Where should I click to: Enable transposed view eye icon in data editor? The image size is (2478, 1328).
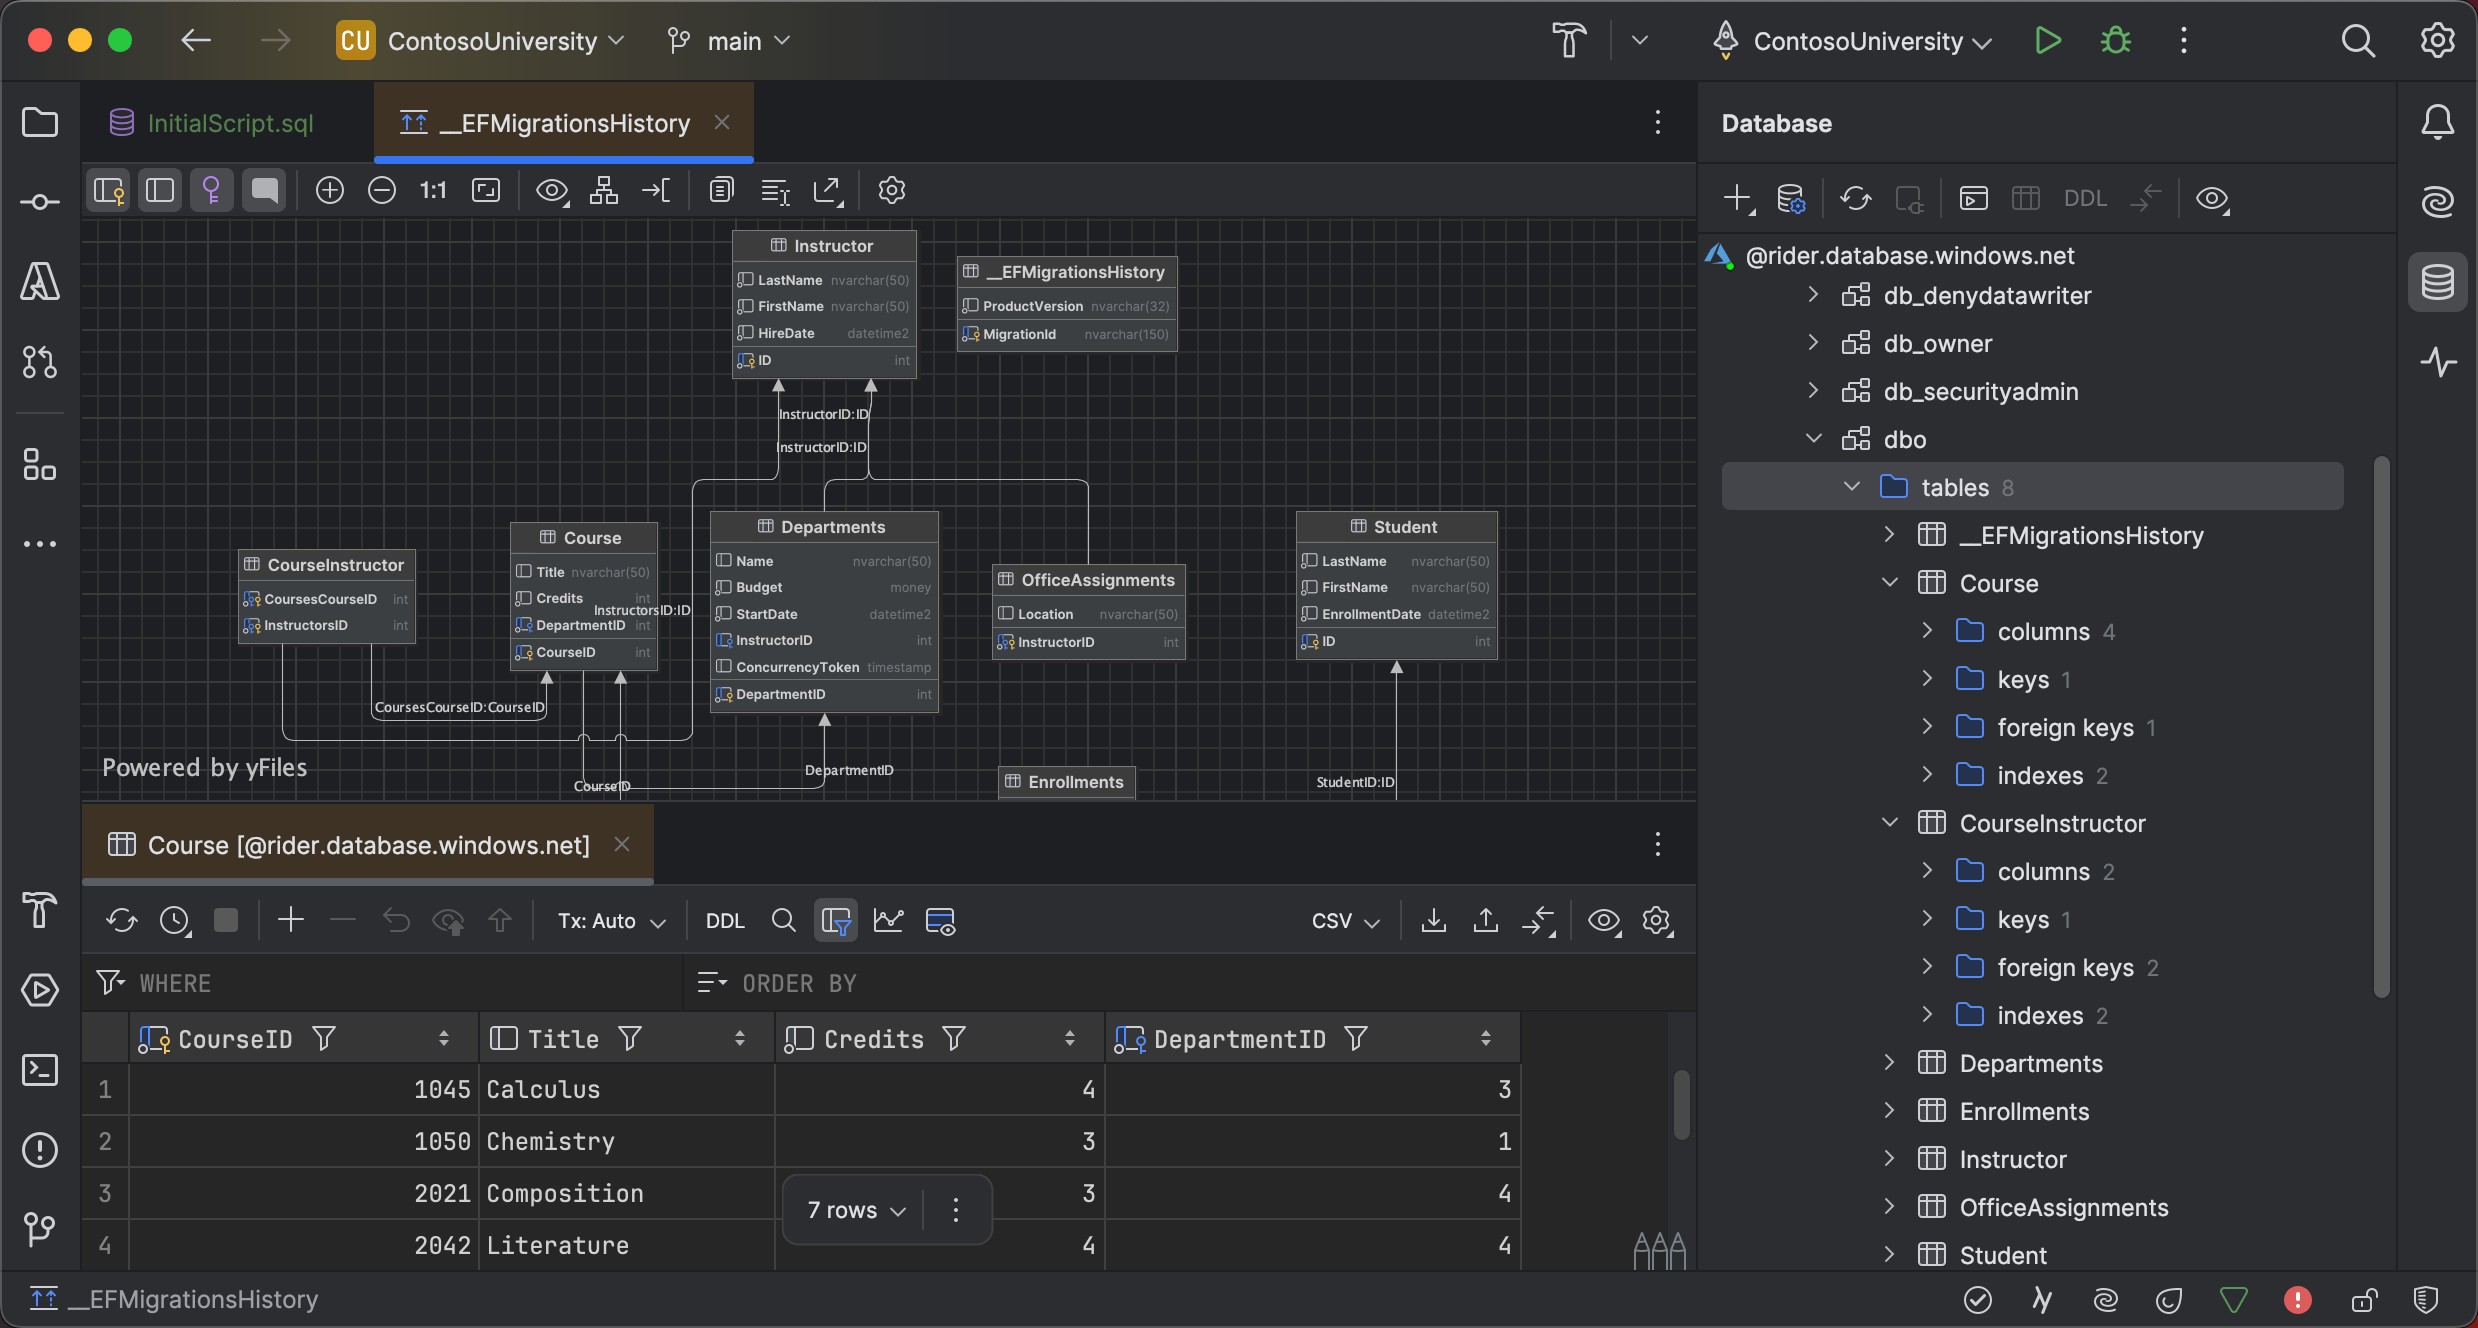pyautogui.click(x=1605, y=920)
